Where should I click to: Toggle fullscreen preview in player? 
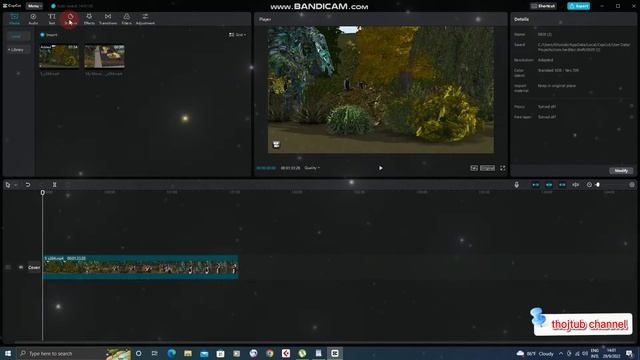coord(502,168)
